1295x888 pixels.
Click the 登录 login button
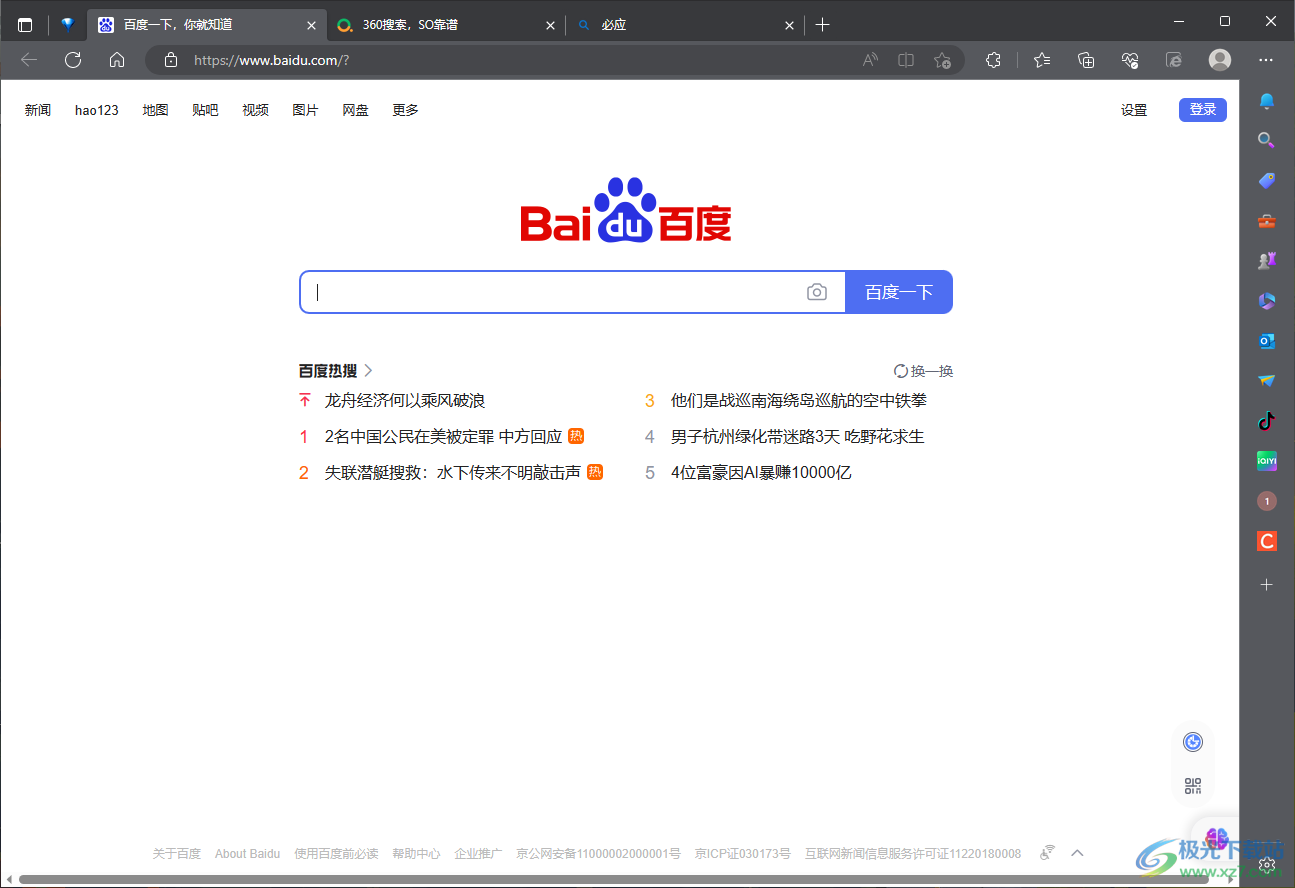1203,110
